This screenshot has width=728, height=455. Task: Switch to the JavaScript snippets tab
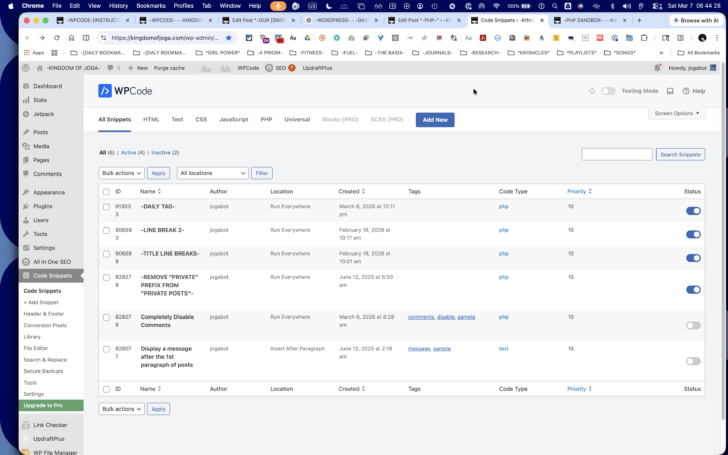234,119
